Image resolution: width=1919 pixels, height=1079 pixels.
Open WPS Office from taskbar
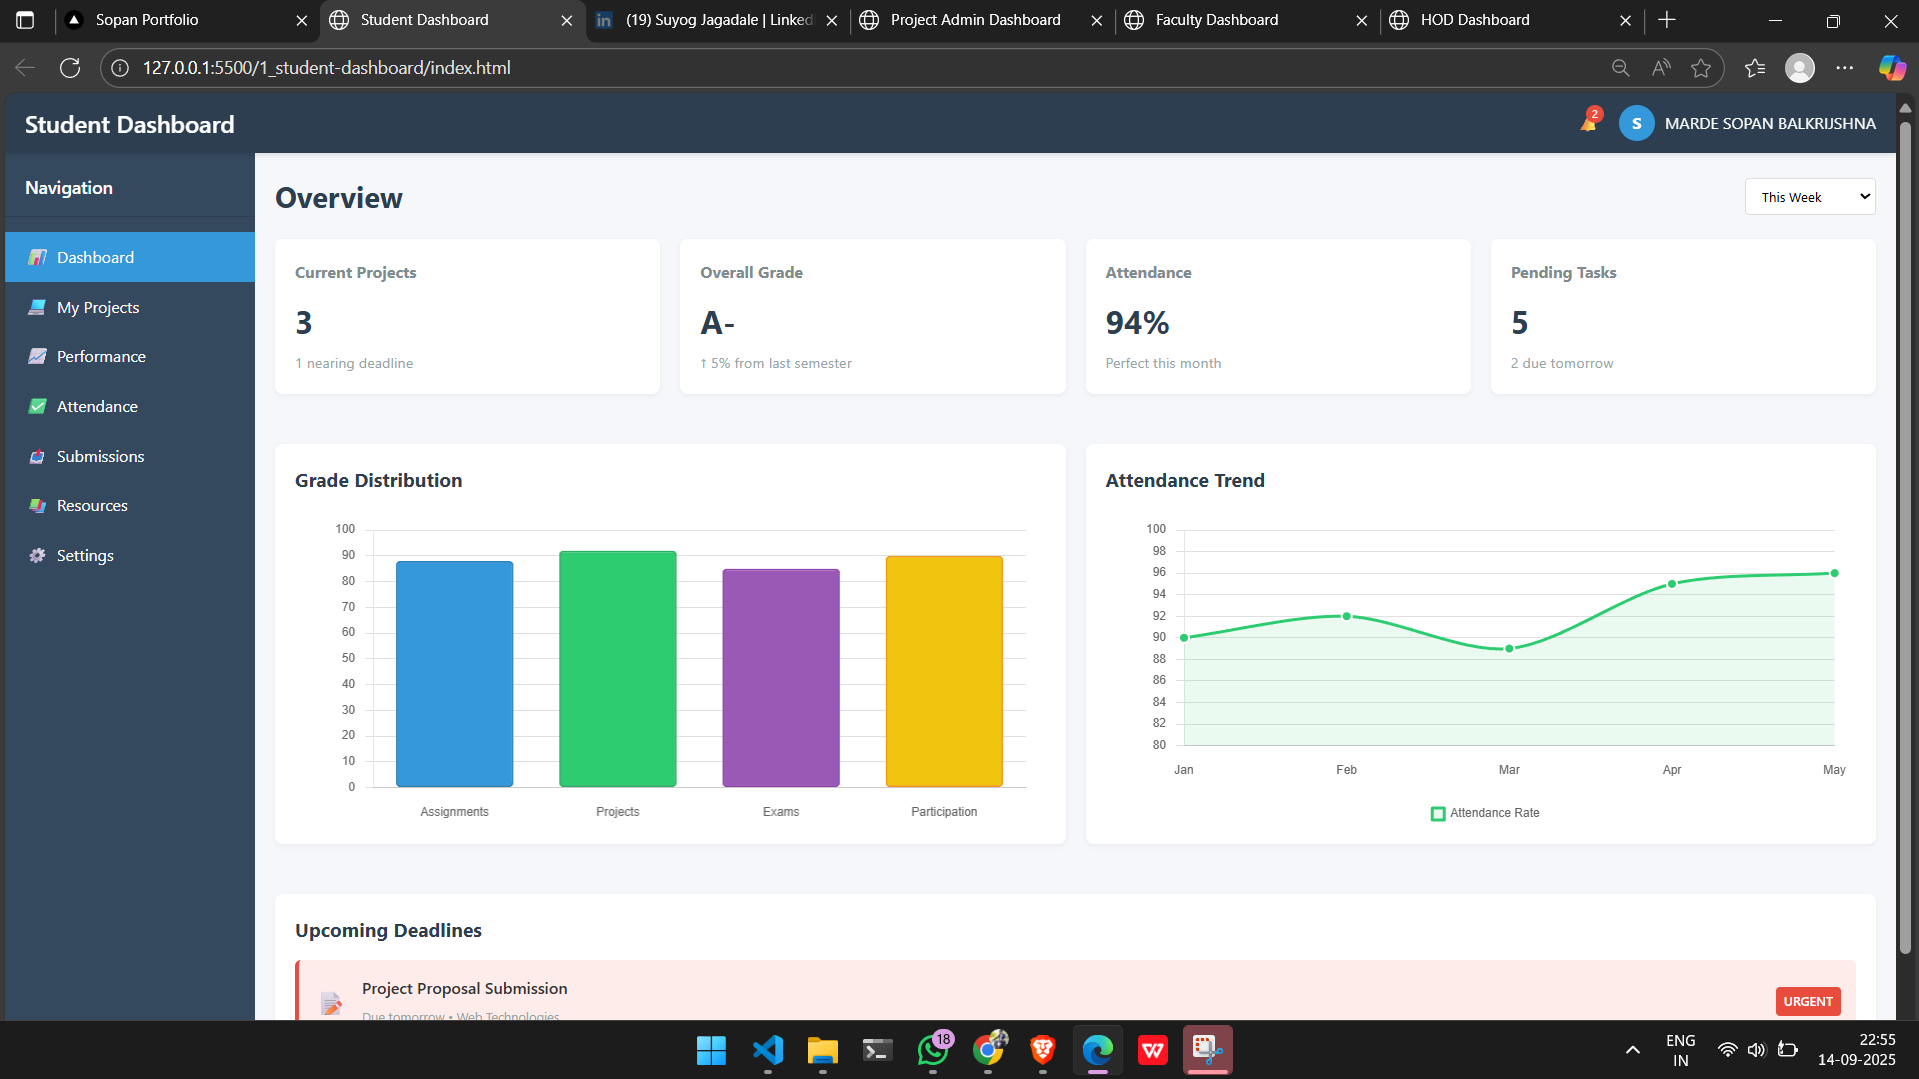click(1153, 1050)
